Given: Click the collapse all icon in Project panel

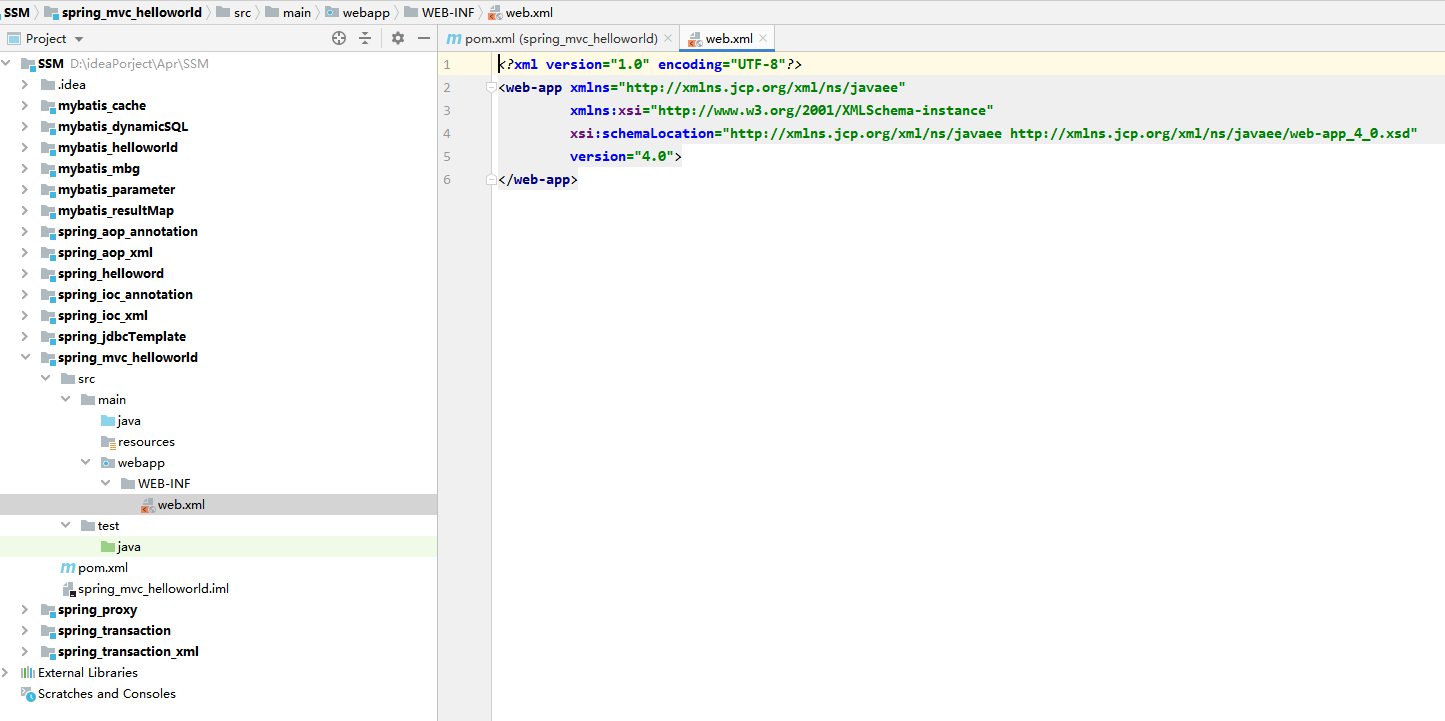Looking at the screenshot, I should [365, 38].
